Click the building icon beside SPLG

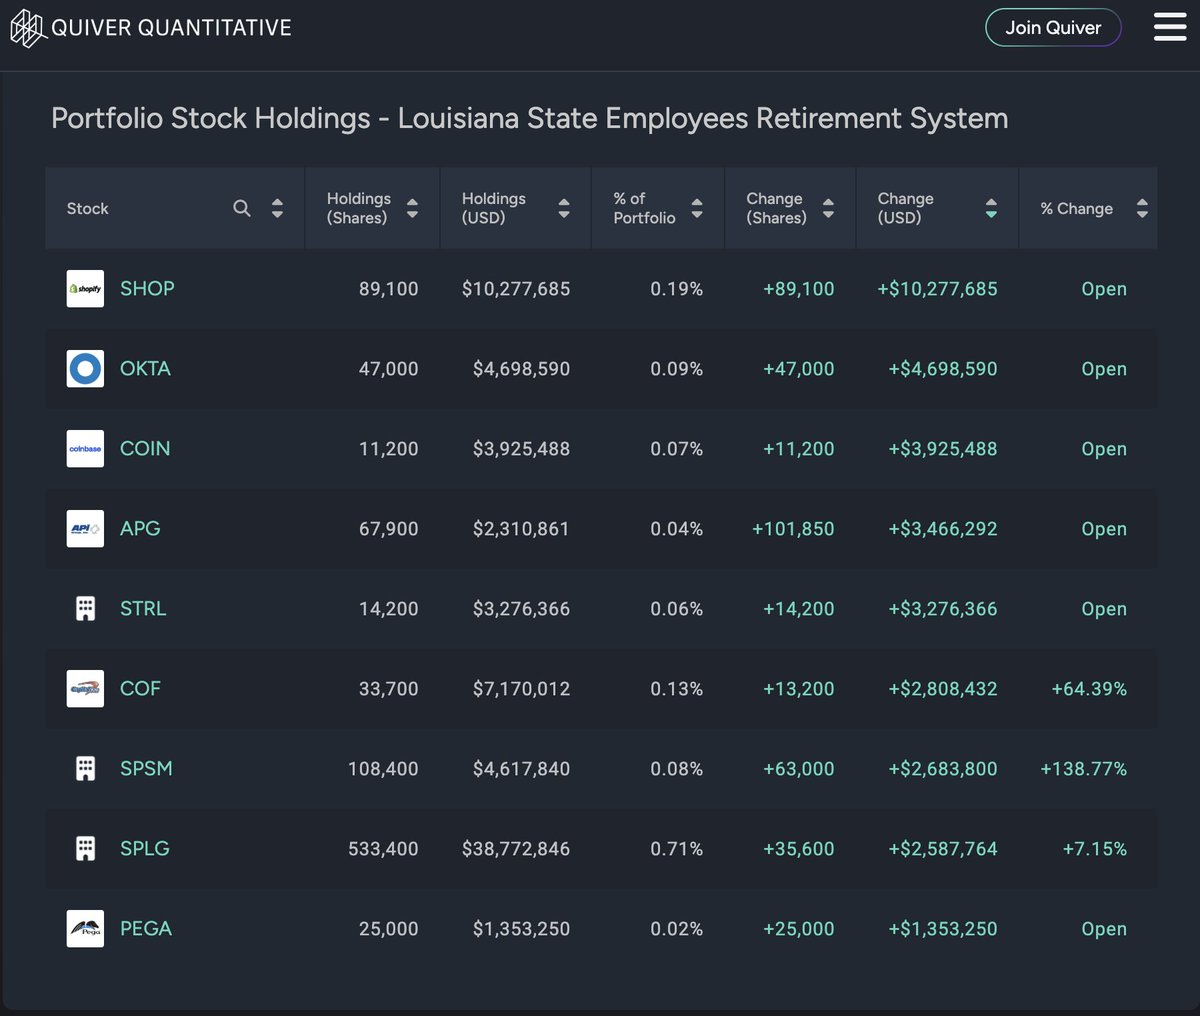point(85,849)
